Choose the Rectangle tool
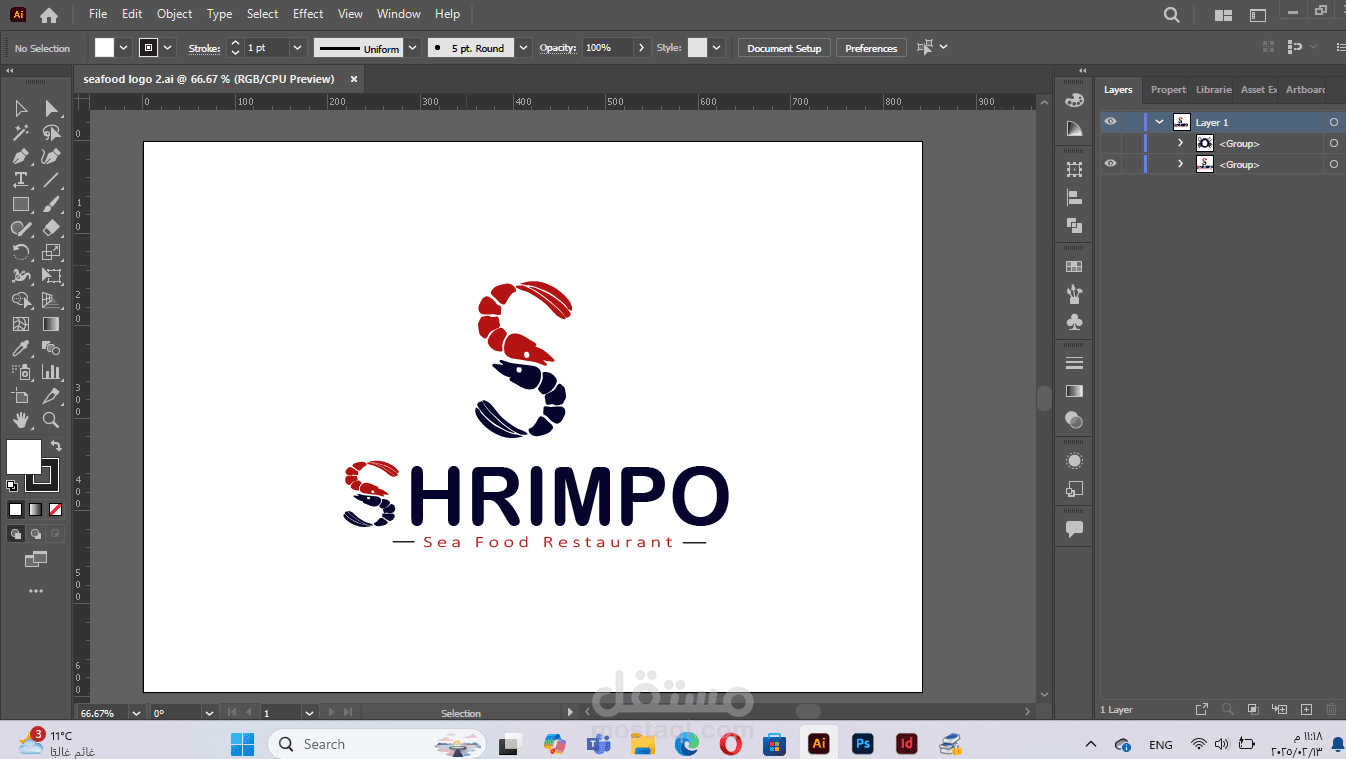 [x=21, y=204]
